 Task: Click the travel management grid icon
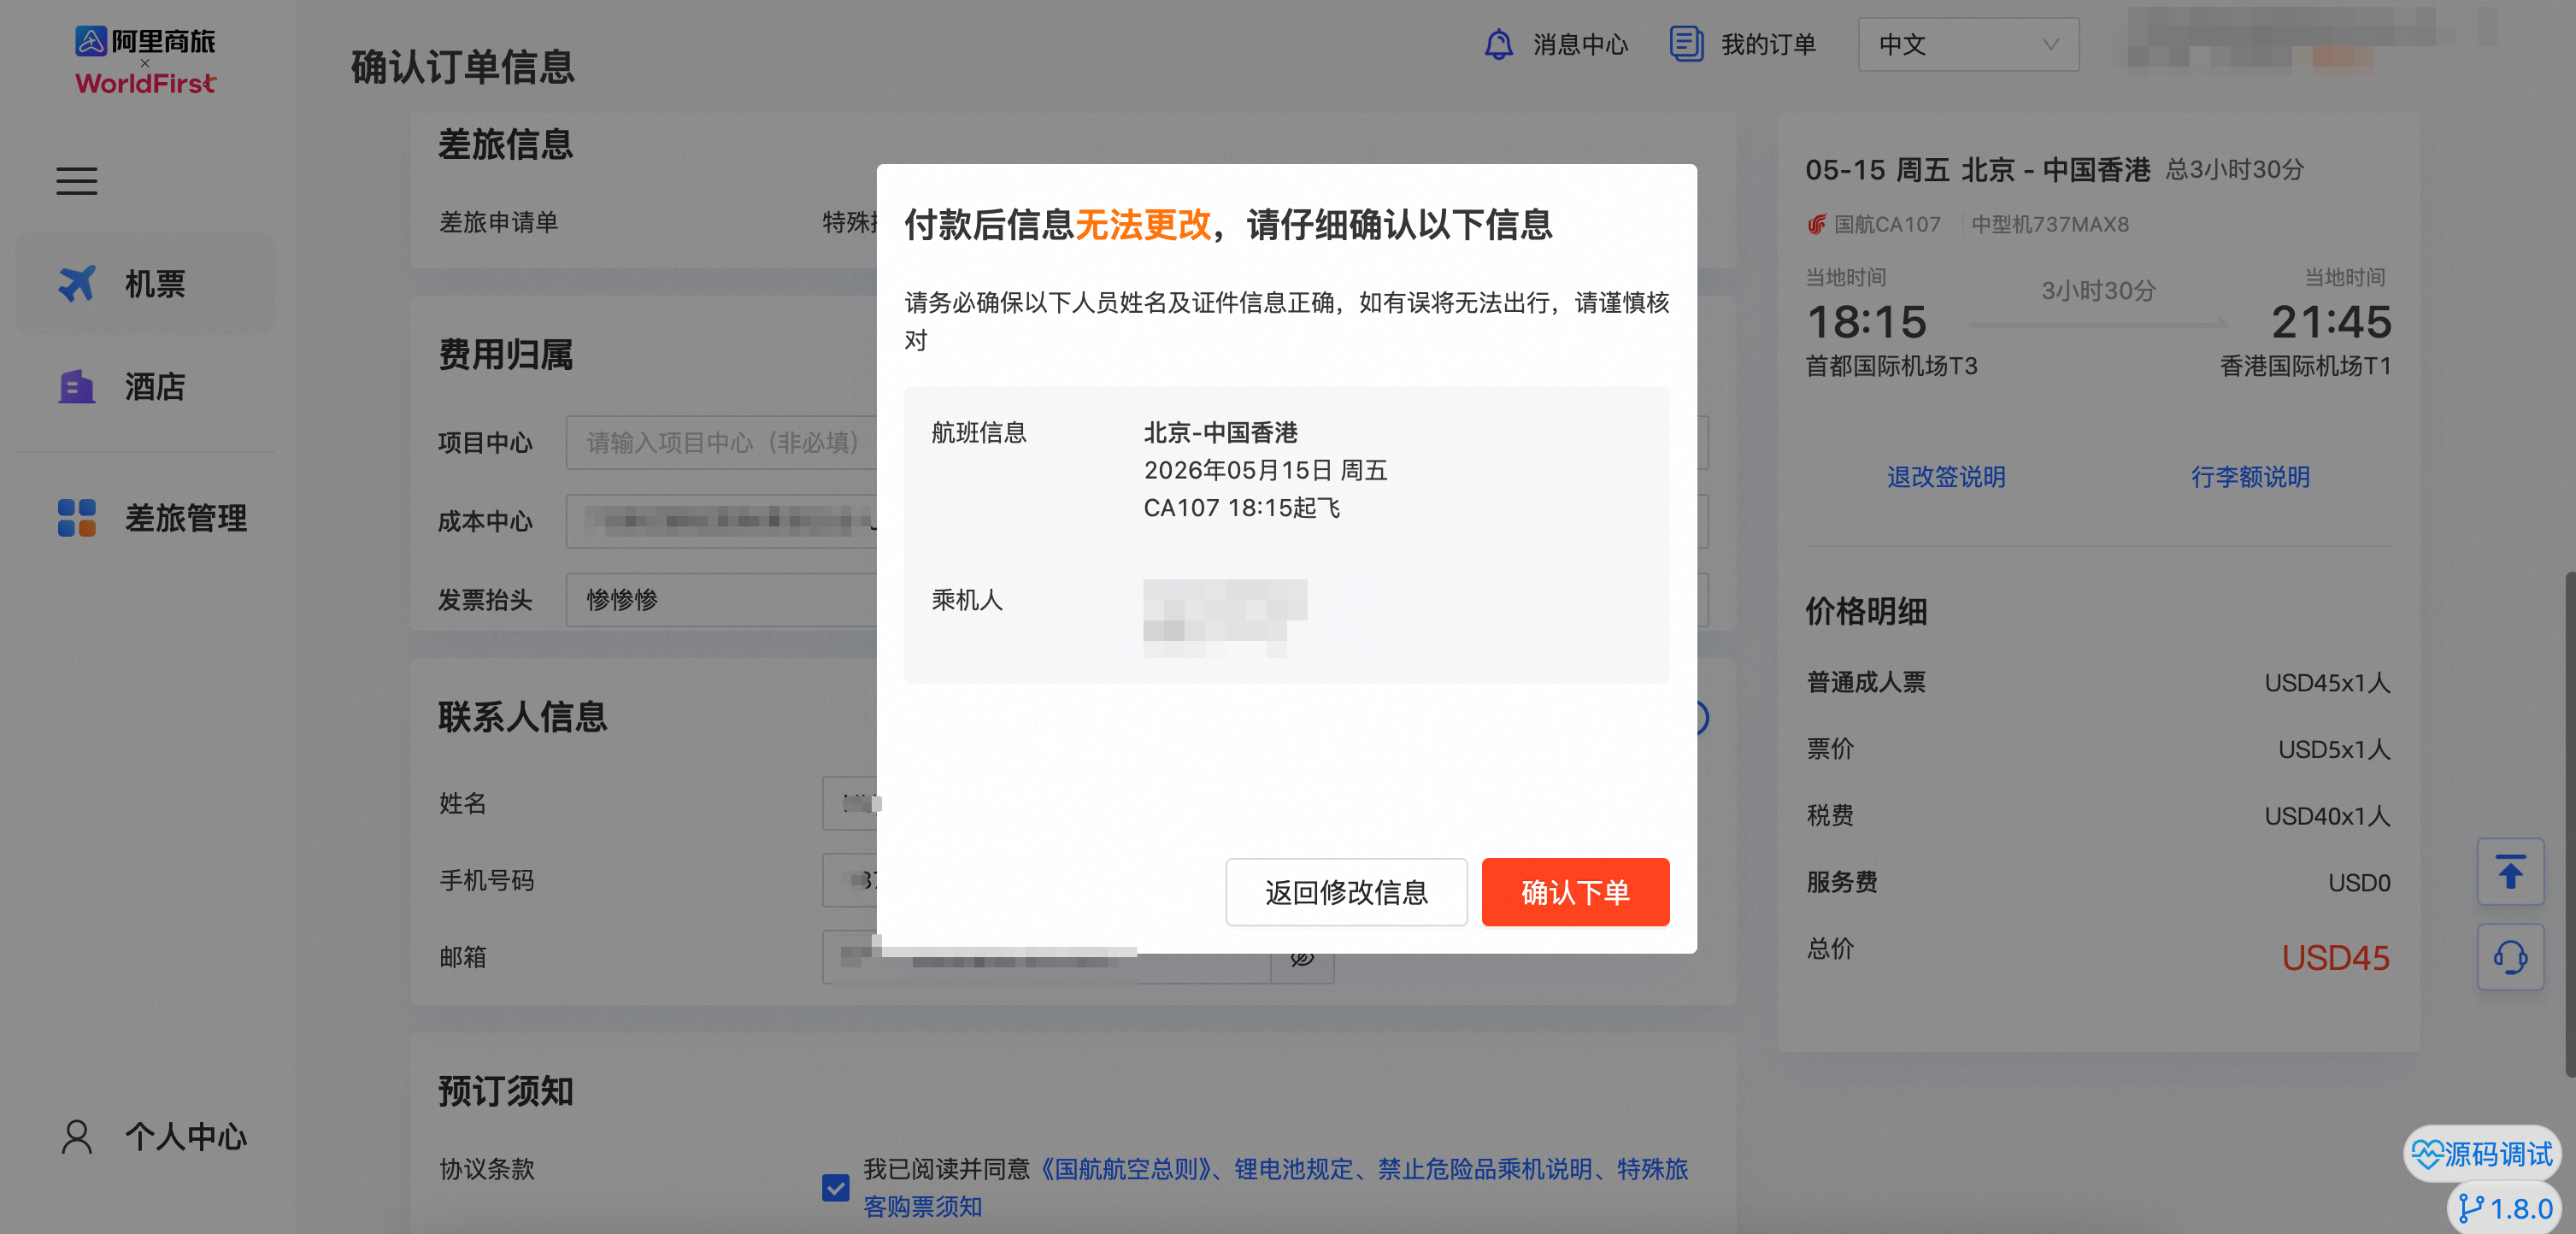pyautogui.click(x=76, y=518)
